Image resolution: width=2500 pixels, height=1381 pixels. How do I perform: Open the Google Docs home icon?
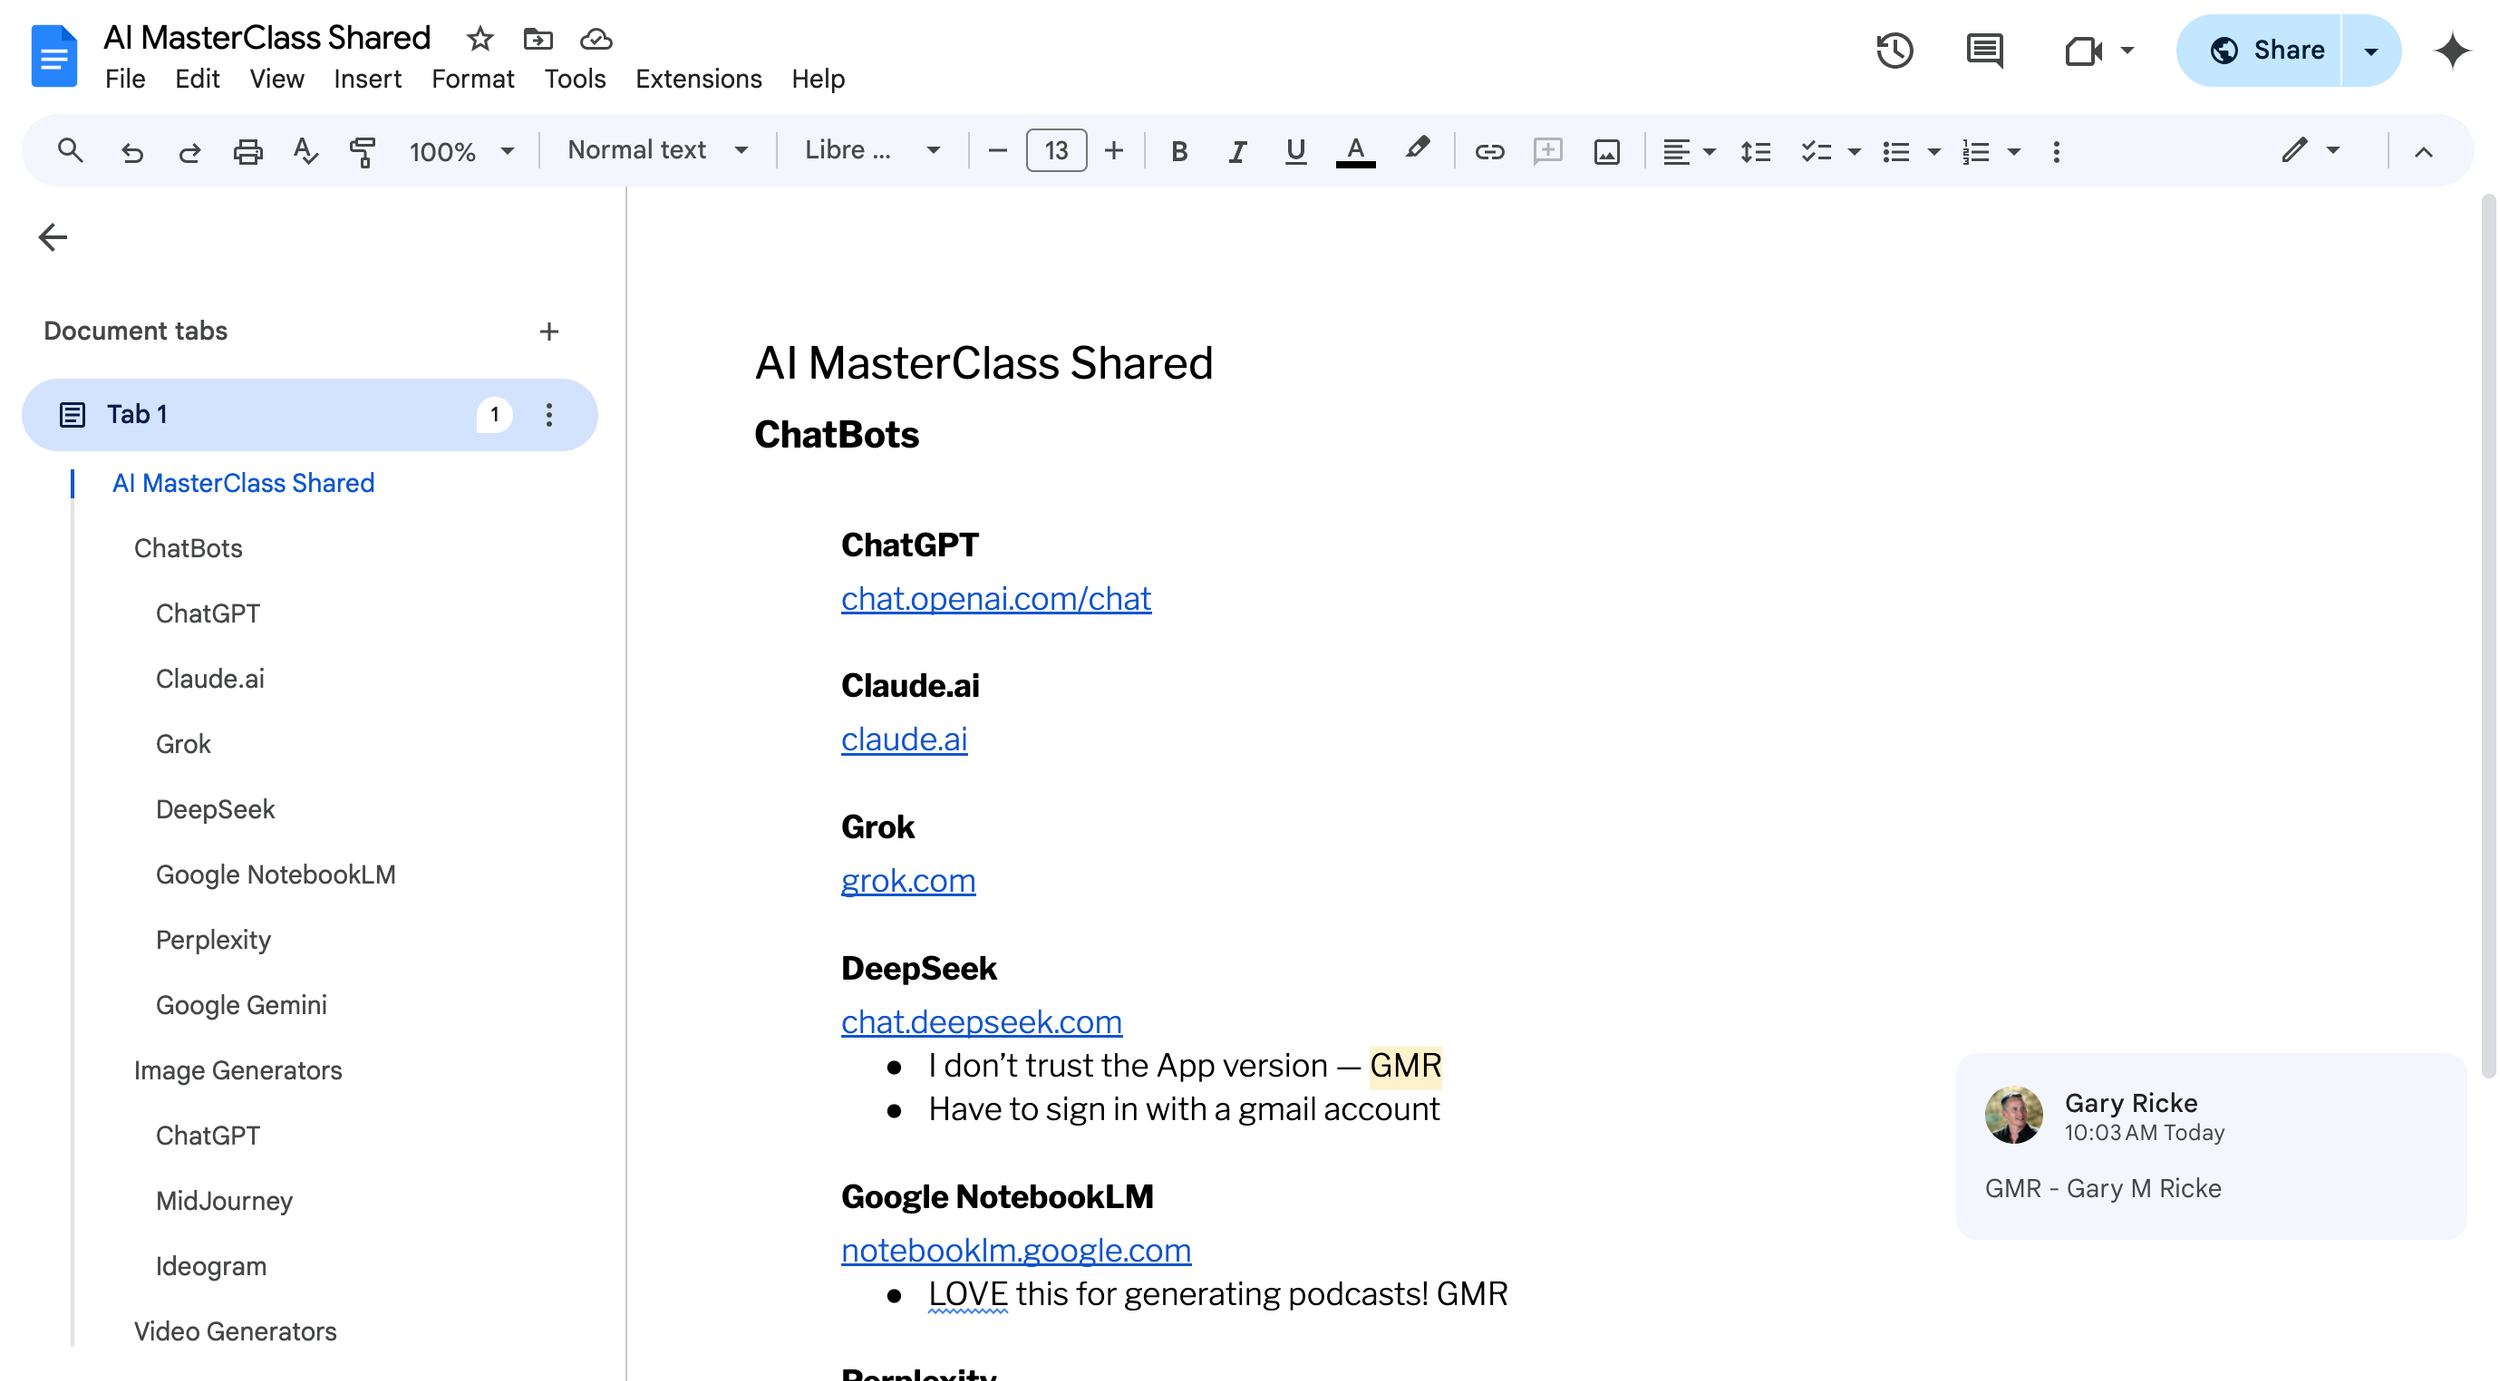tap(54, 56)
